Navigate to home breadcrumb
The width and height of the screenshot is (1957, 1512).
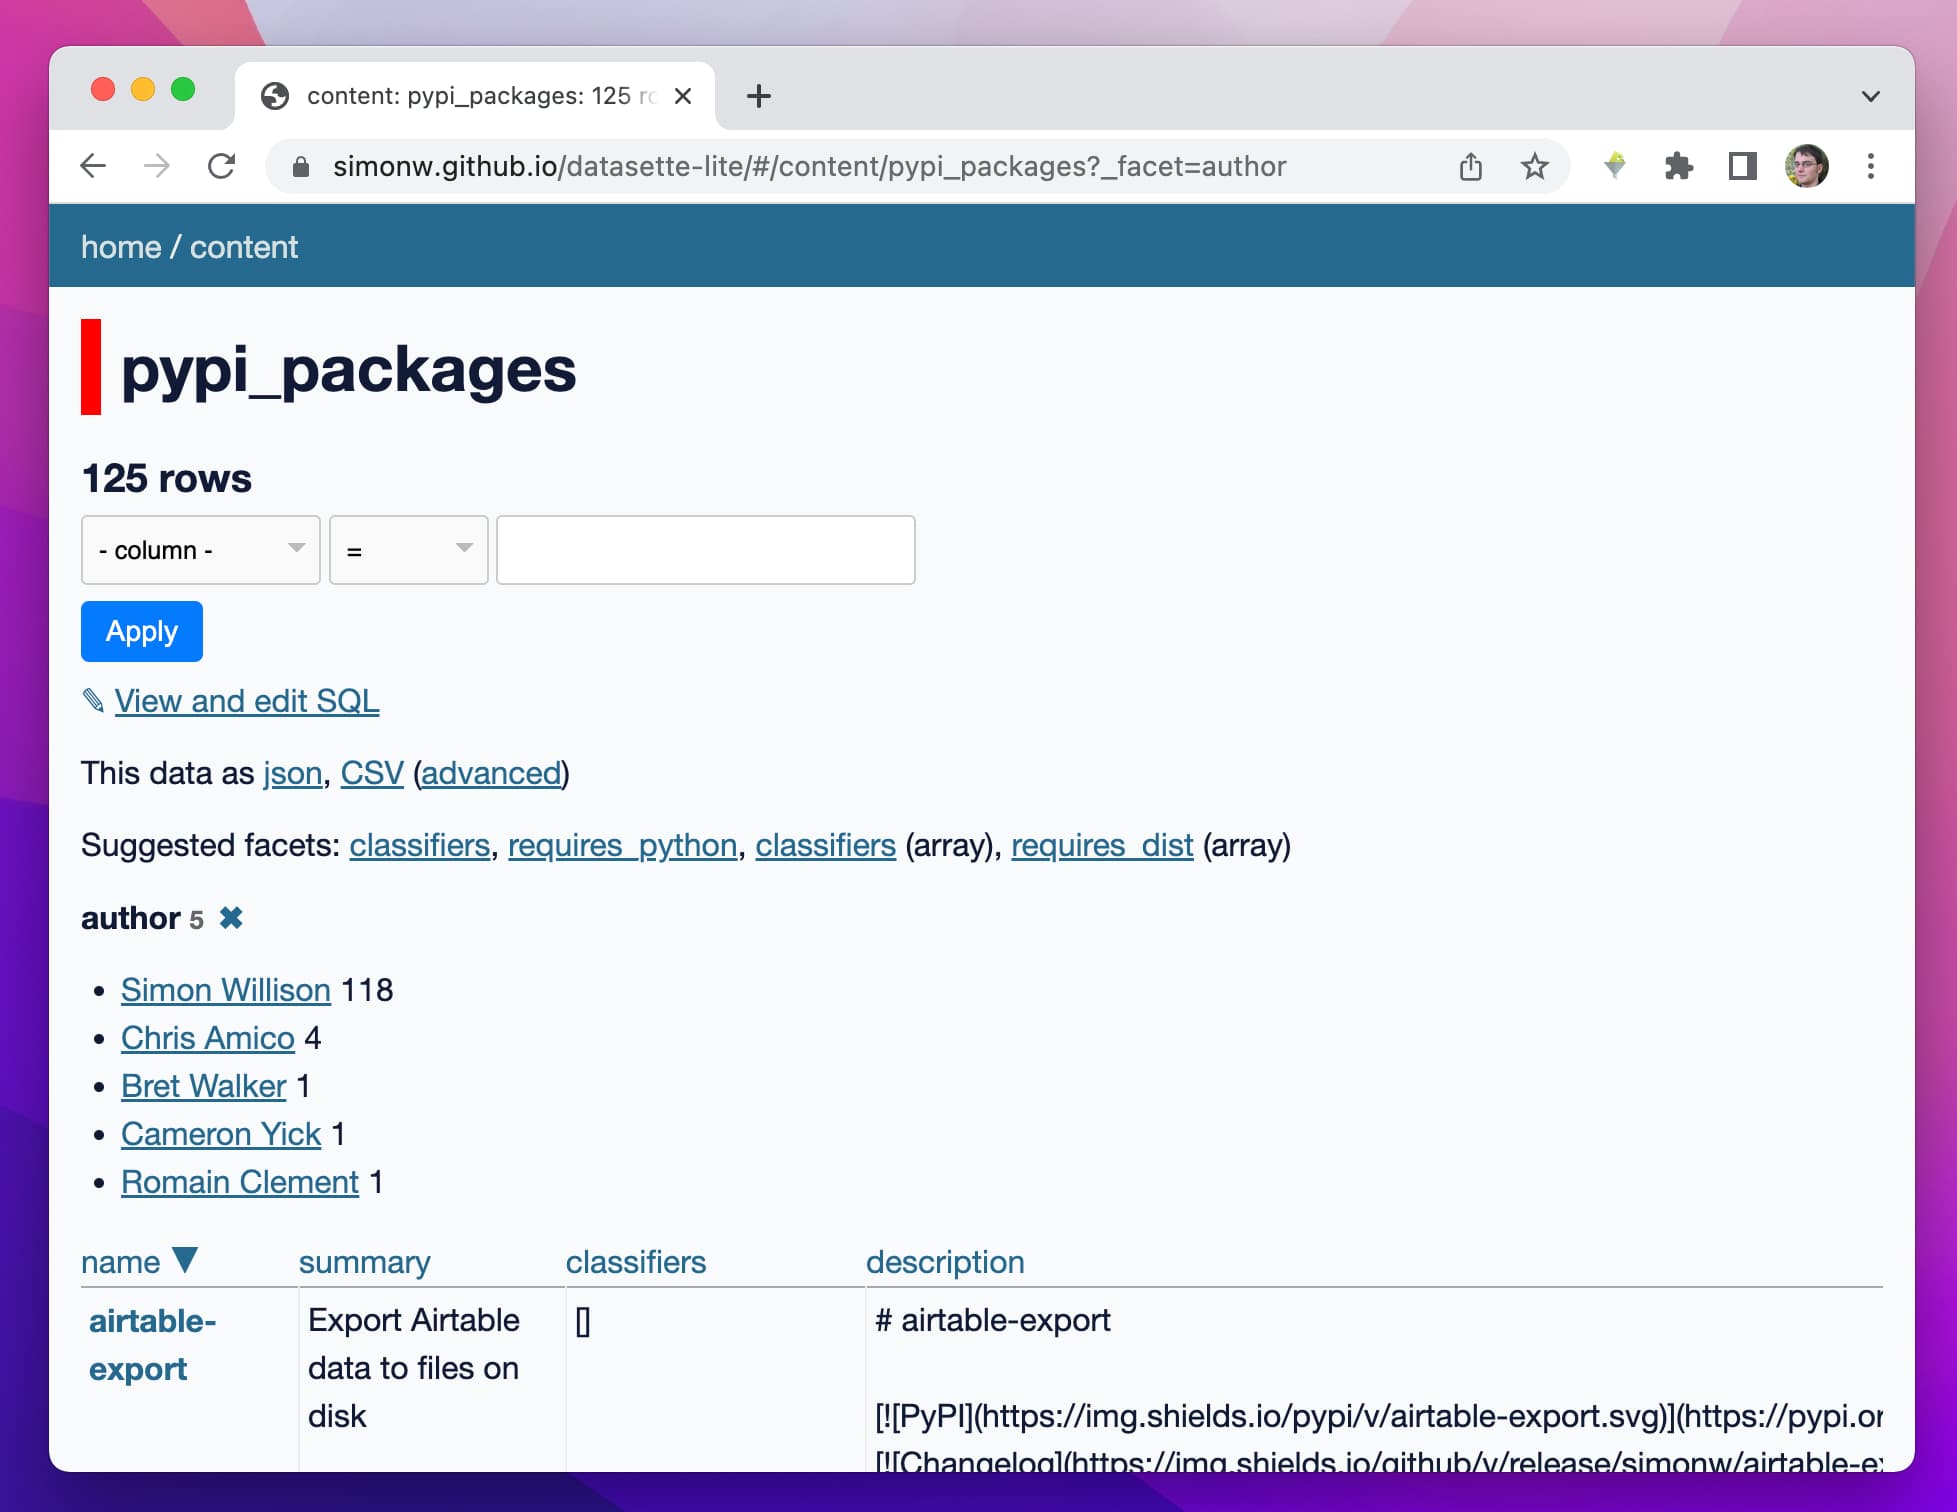[x=118, y=246]
